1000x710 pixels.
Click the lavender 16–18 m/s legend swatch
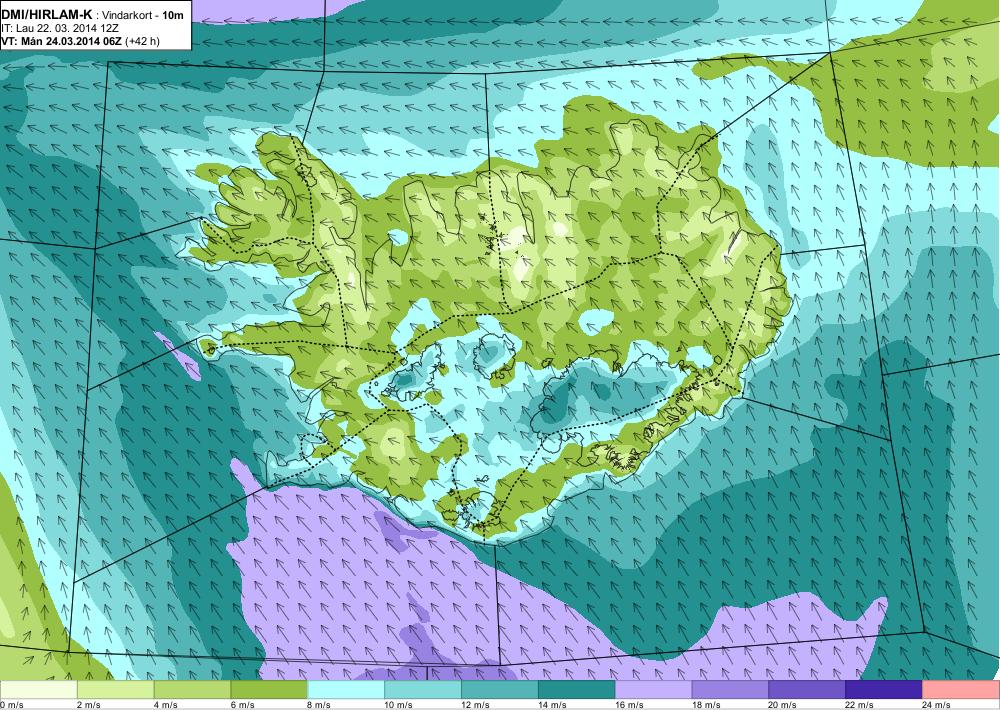click(x=654, y=690)
